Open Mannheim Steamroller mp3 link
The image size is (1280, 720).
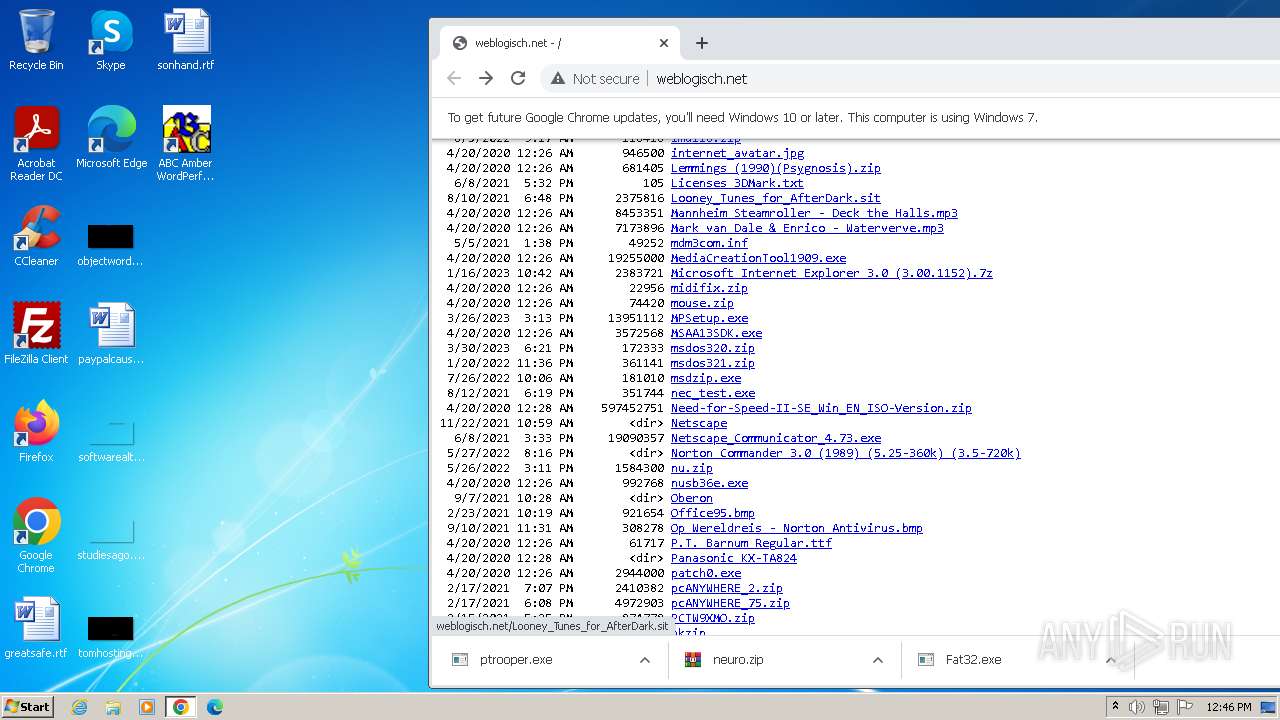[814, 213]
